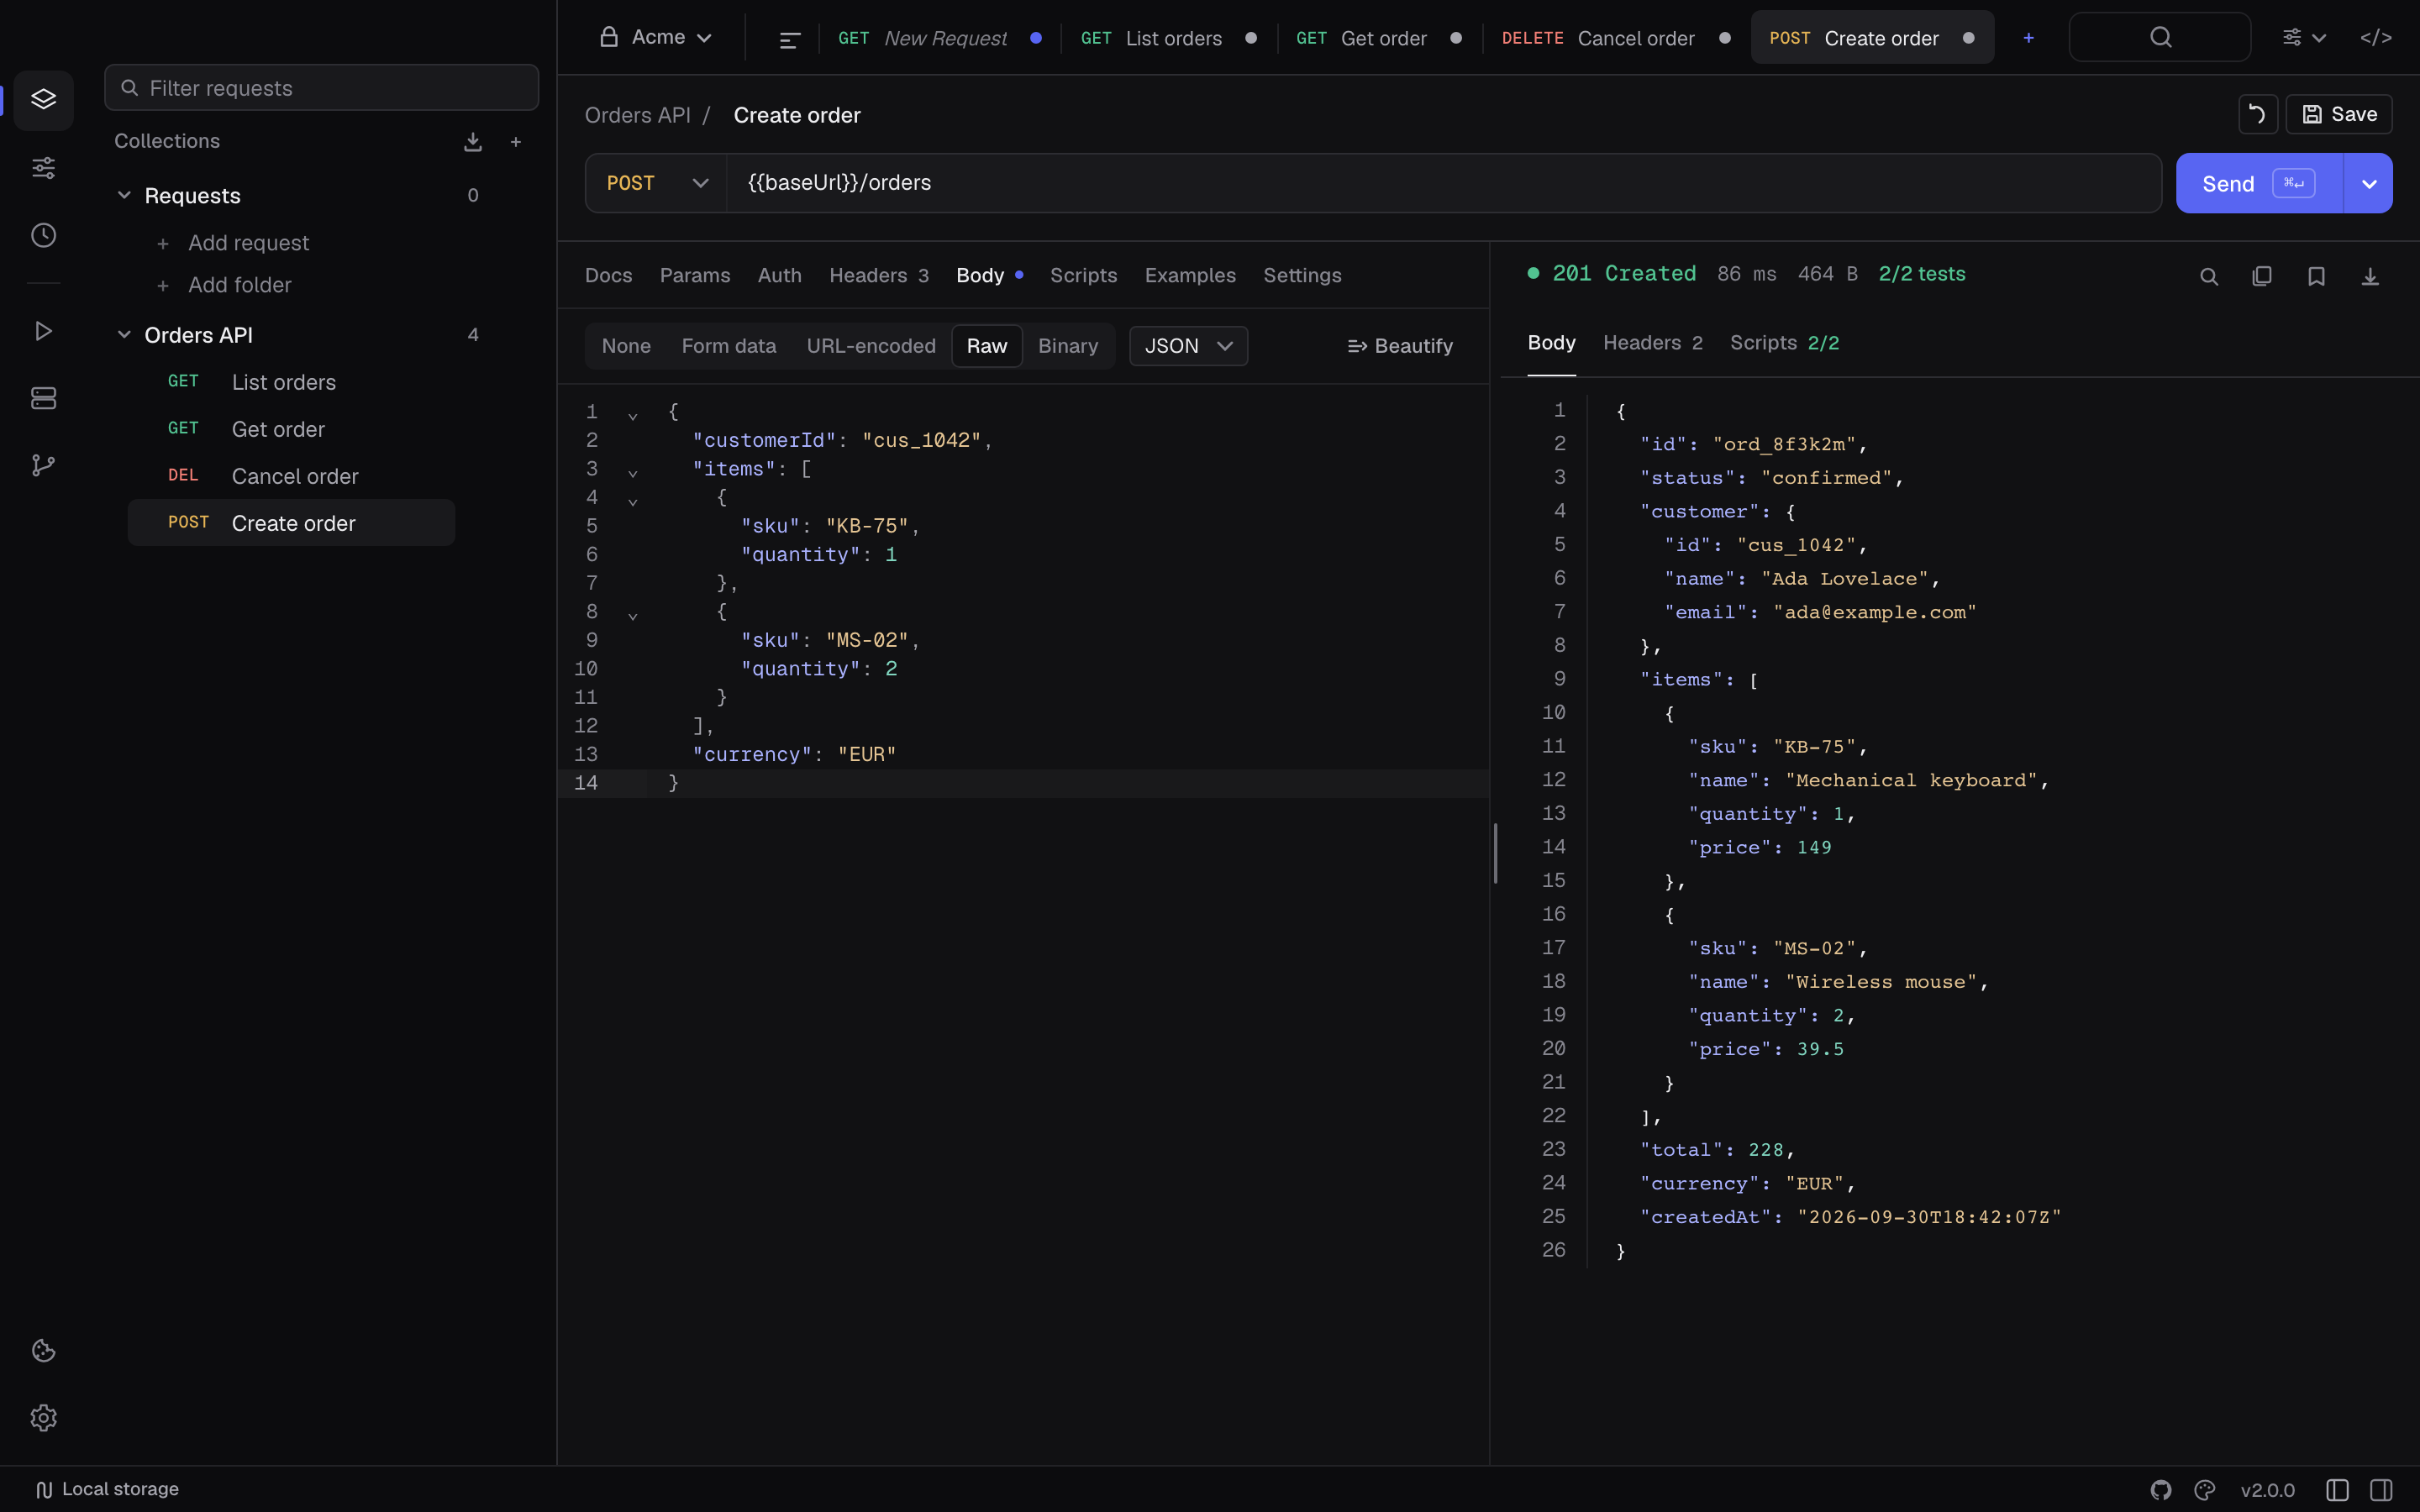Save response as example via bookmark icon
Screen dimensions: 2420x1512
(2316, 276)
